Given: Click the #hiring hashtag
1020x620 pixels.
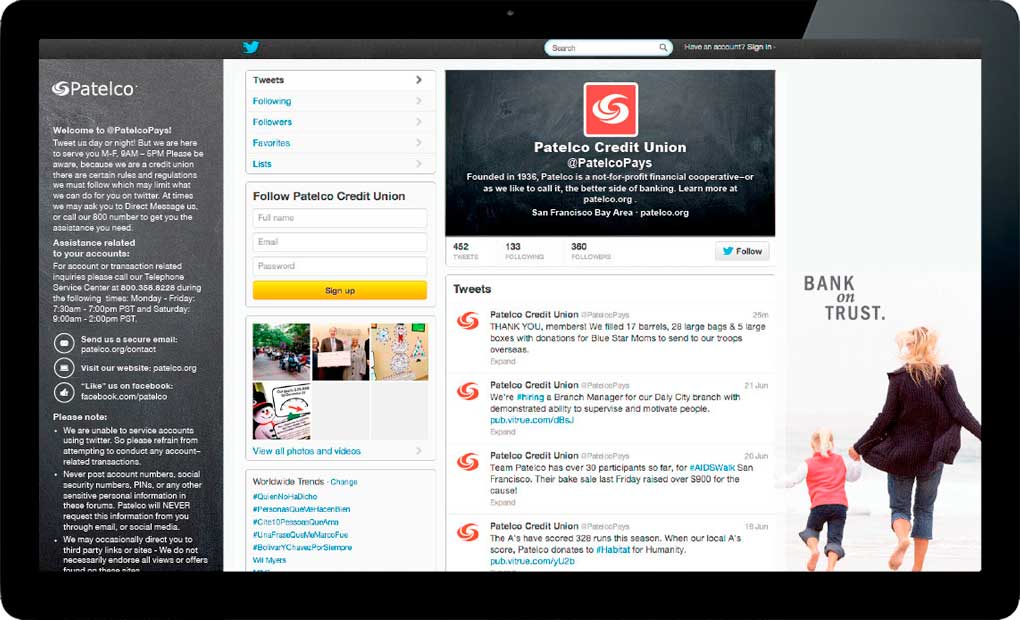Looking at the screenshot, I should click(530, 397).
